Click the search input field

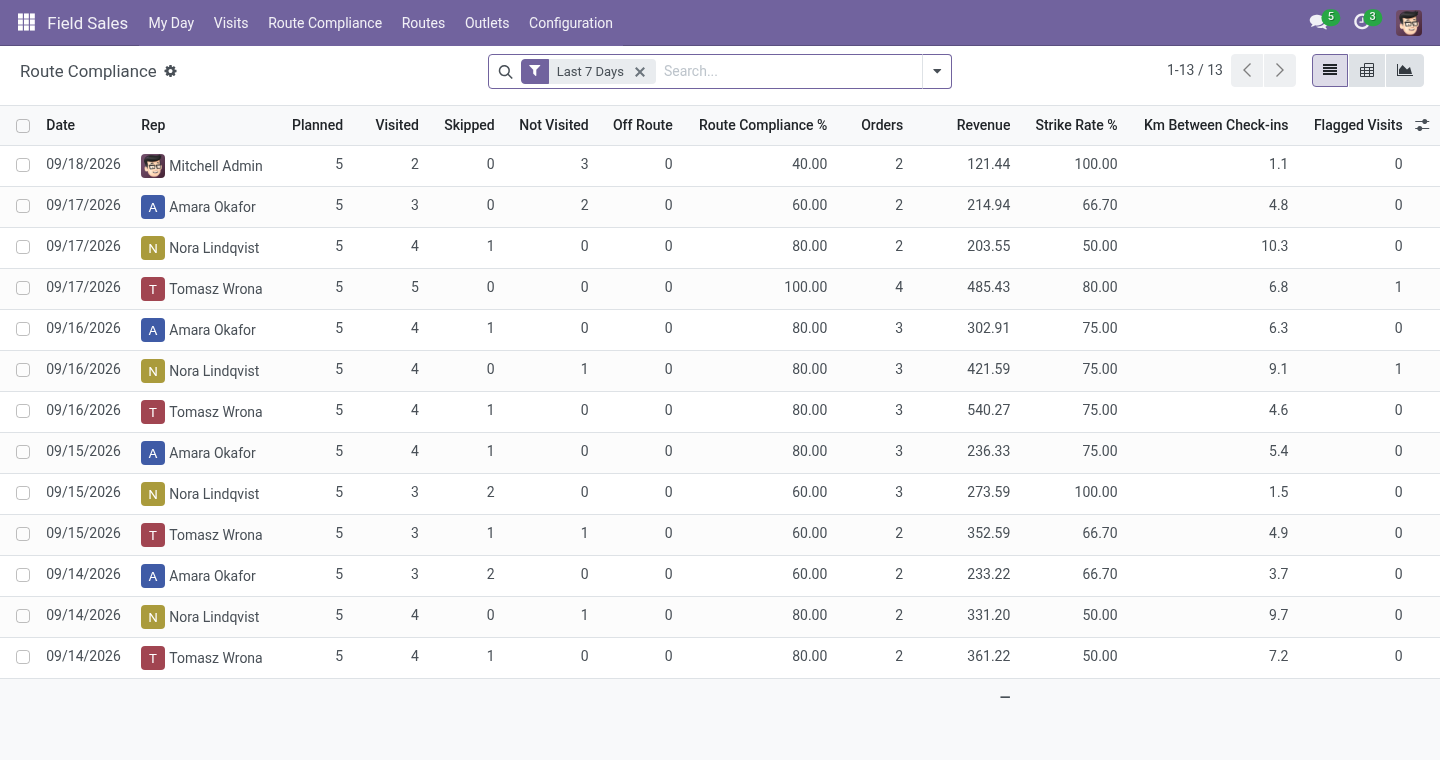[788, 72]
